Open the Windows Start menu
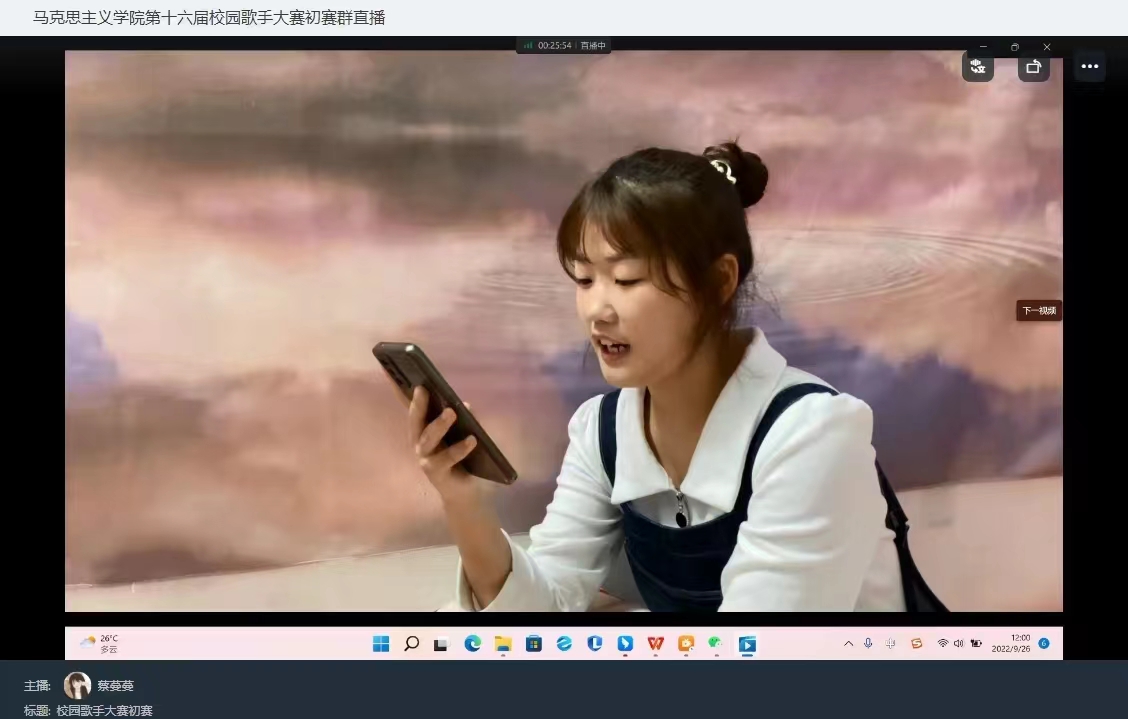The height and width of the screenshot is (719, 1128). click(381, 644)
